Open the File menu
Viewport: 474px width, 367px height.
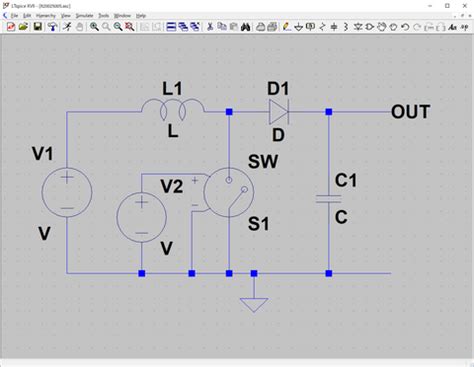pyautogui.click(x=14, y=16)
